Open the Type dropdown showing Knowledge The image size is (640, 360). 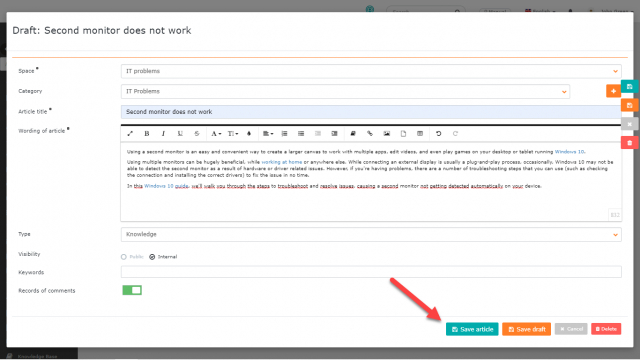click(x=371, y=234)
